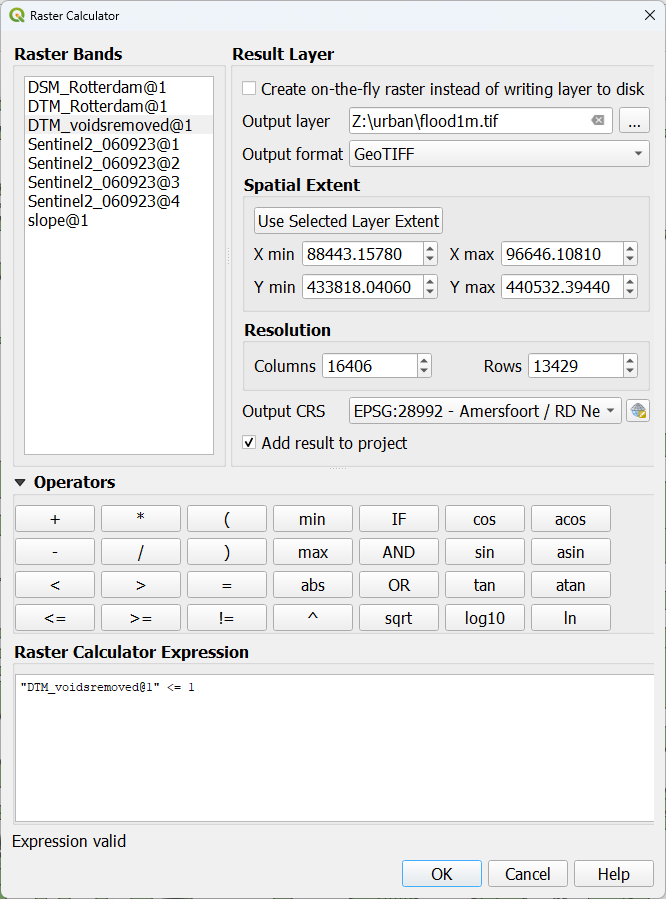Insert the multiplication operator
The height and width of the screenshot is (899, 666).
pos(140,519)
